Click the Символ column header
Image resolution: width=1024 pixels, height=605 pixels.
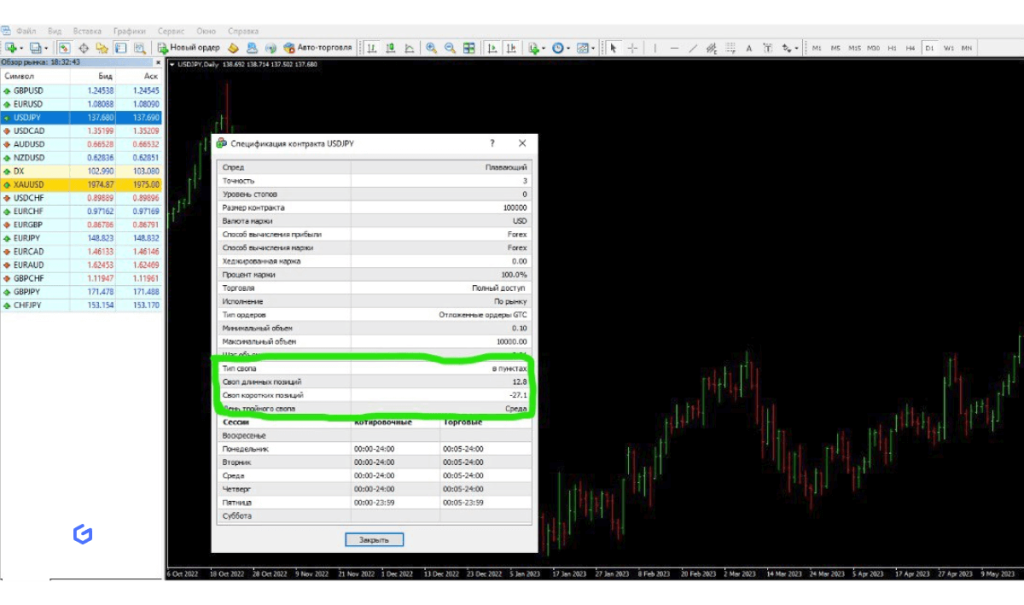click(x=35, y=76)
